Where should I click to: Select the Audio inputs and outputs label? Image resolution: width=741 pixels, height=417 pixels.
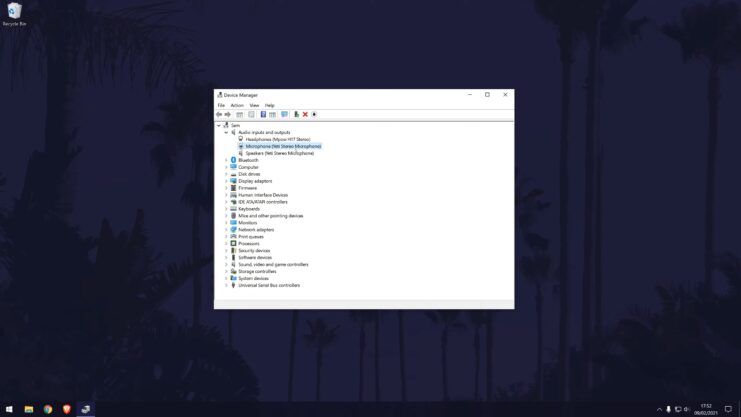[x=264, y=132]
